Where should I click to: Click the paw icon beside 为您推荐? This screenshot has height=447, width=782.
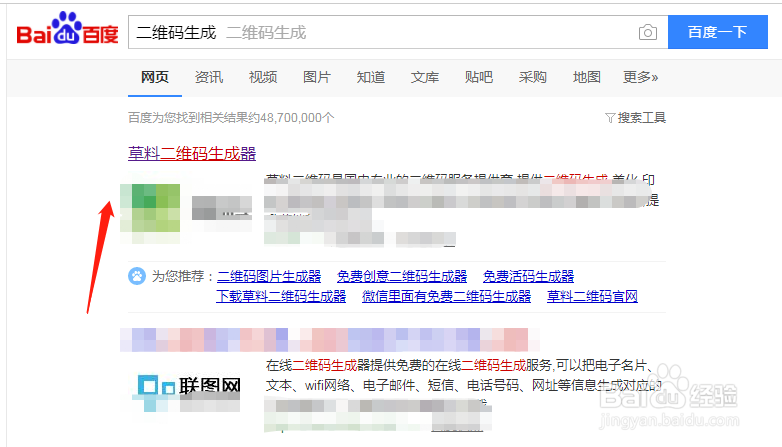[x=137, y=276]
